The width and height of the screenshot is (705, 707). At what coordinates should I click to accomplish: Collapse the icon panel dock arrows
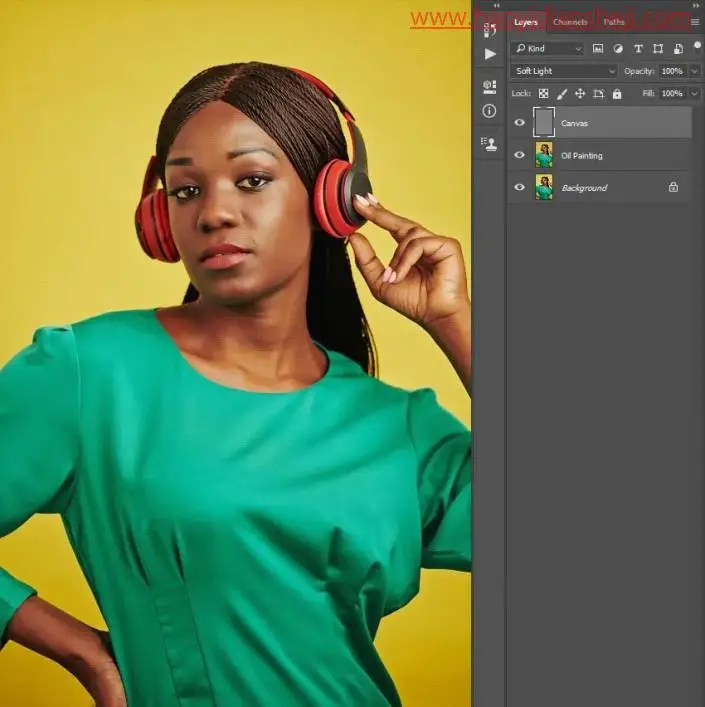point(496,5)
